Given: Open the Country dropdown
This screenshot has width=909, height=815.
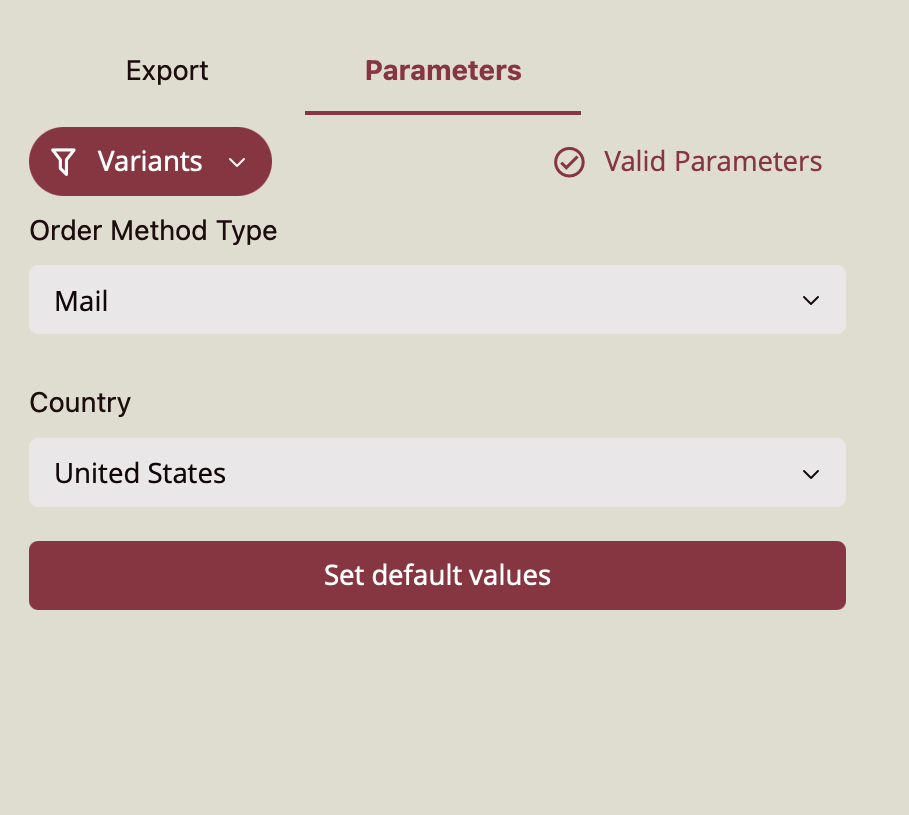Looking at the screenshot, I should click(x=437, y=473).
